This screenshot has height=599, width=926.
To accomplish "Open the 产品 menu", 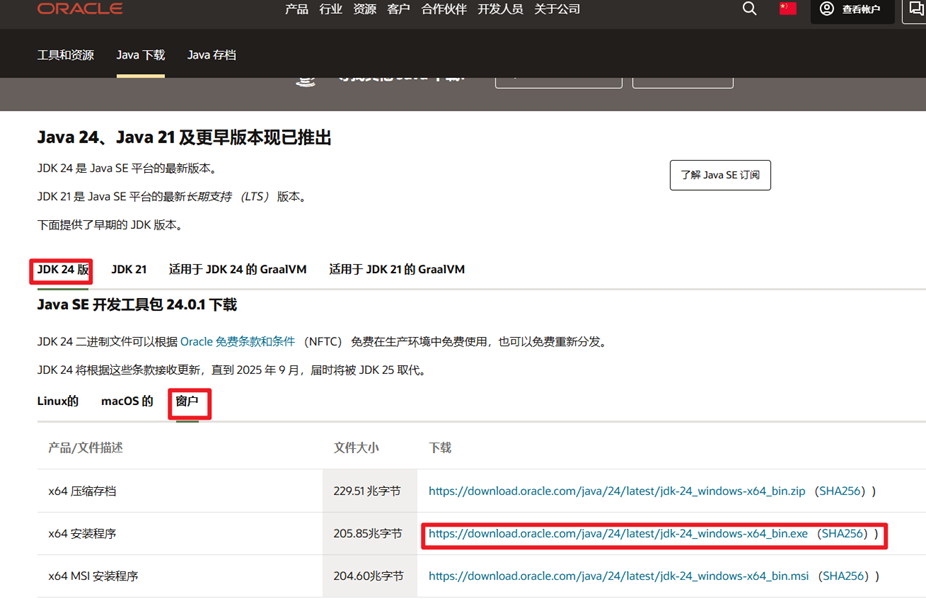I will point(296,9).
